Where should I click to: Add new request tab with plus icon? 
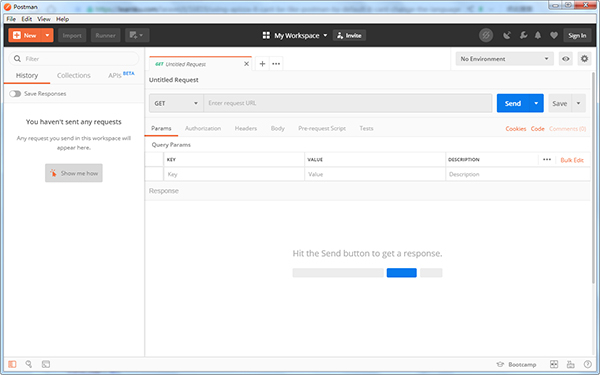click(x=262, y=64)
